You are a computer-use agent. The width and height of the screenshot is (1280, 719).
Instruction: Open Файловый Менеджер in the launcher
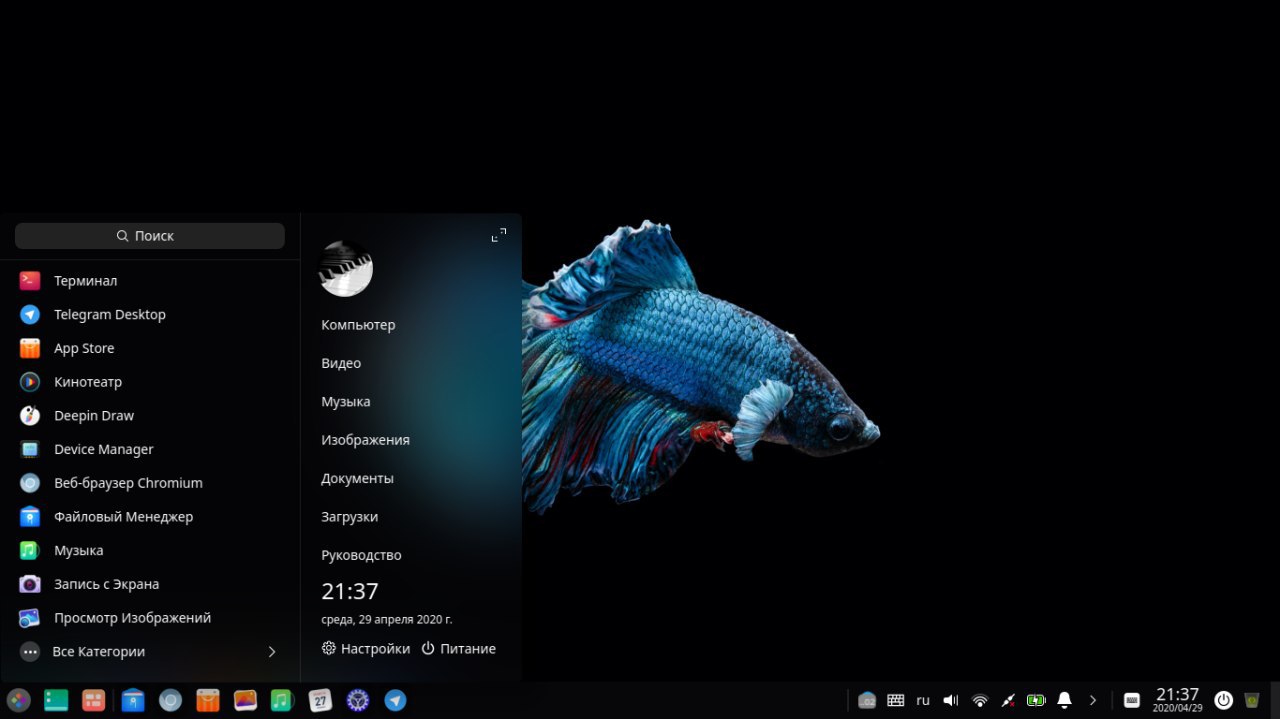click(150, 517)
